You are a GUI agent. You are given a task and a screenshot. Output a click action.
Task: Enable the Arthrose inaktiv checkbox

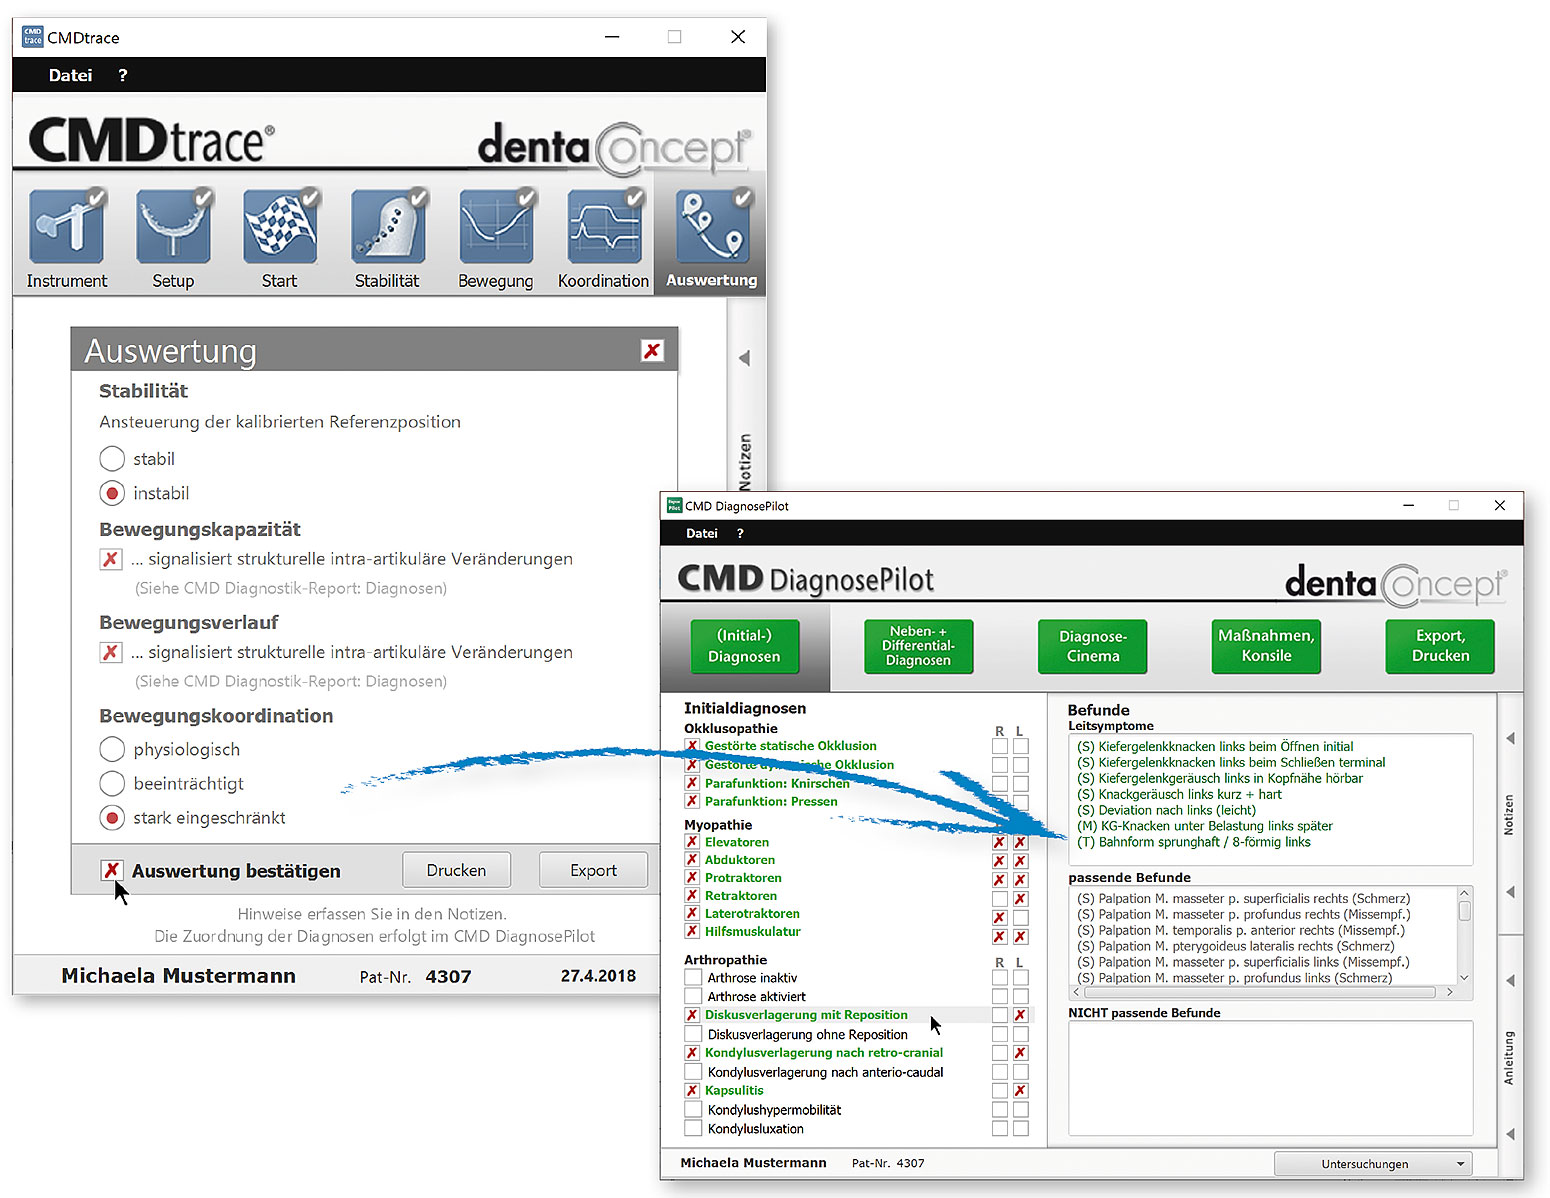(x=692, y=978)
